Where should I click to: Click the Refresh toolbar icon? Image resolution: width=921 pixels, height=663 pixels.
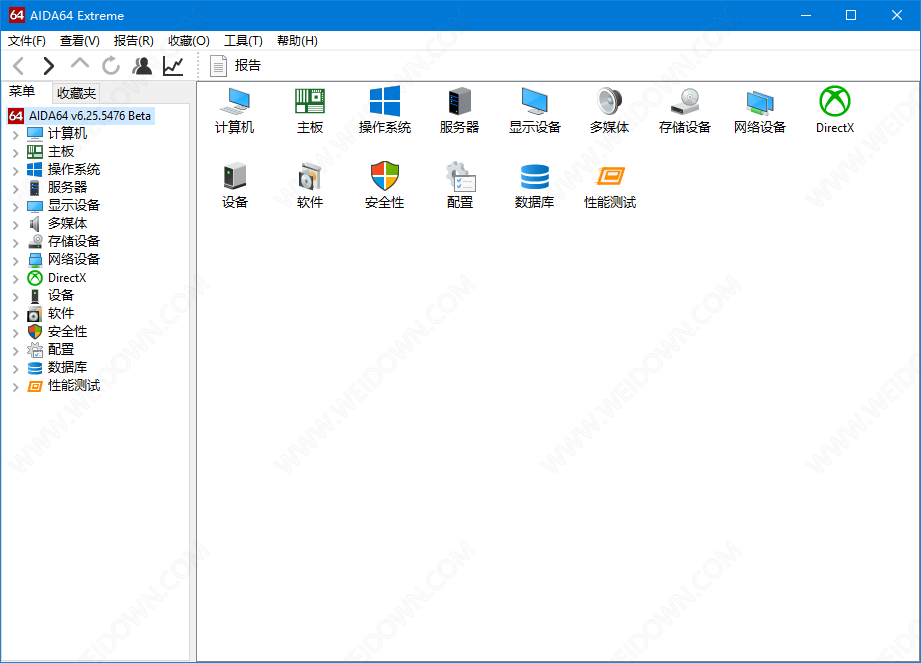110,66
